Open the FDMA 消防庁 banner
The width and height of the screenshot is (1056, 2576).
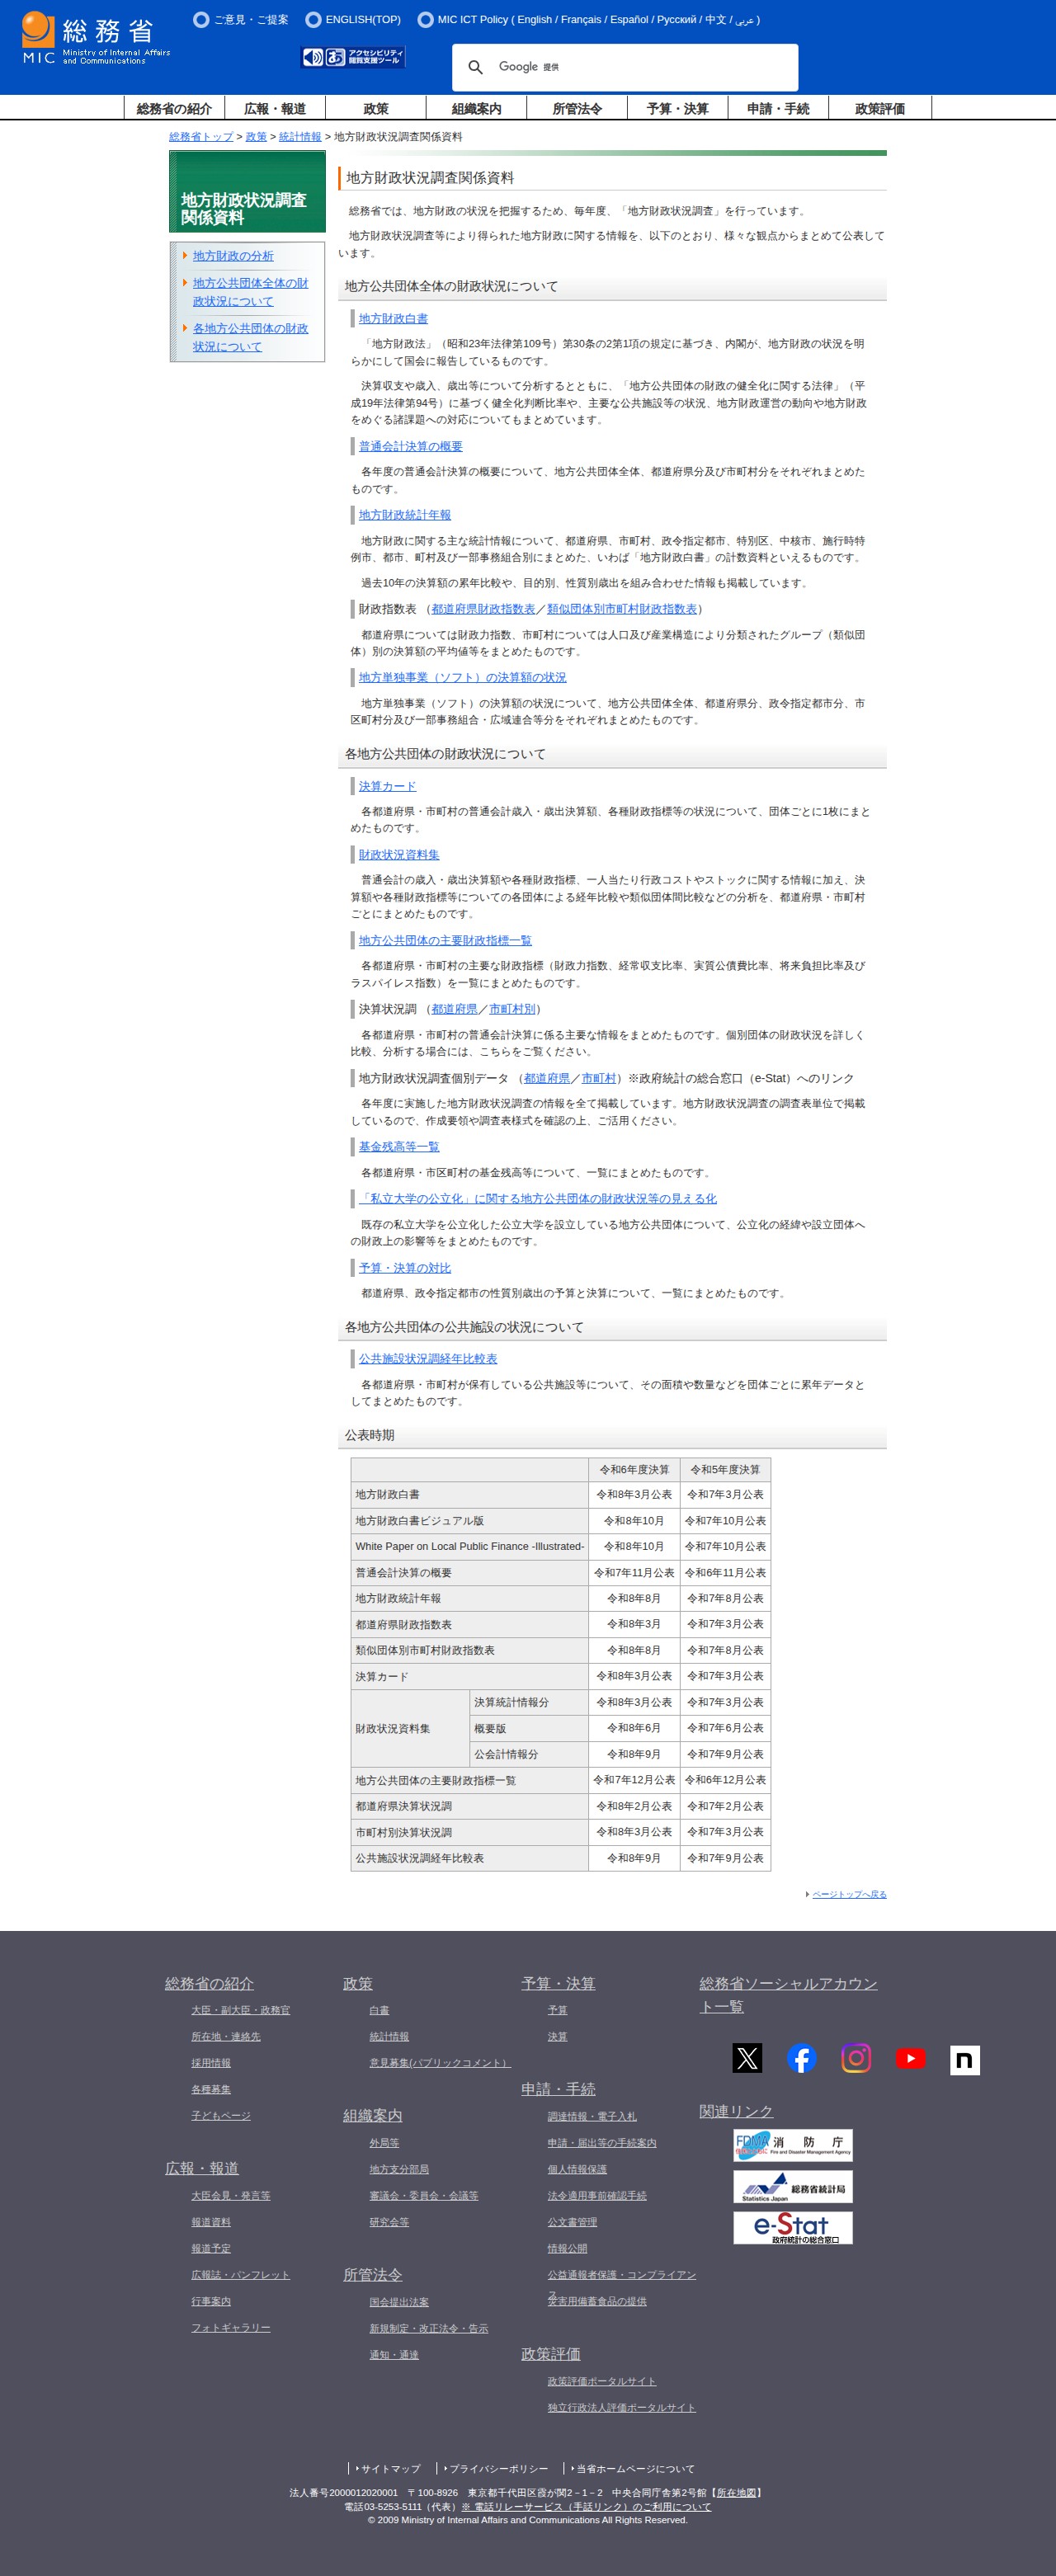(793, 2145)
